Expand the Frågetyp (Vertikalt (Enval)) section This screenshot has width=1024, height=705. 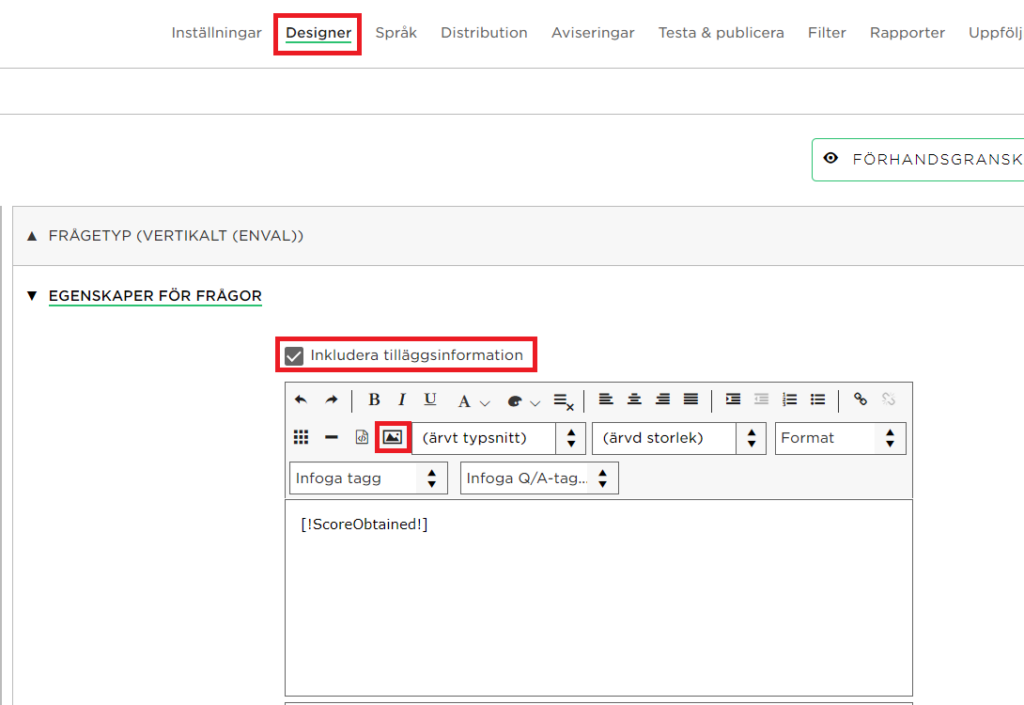(x=176, y=236)
